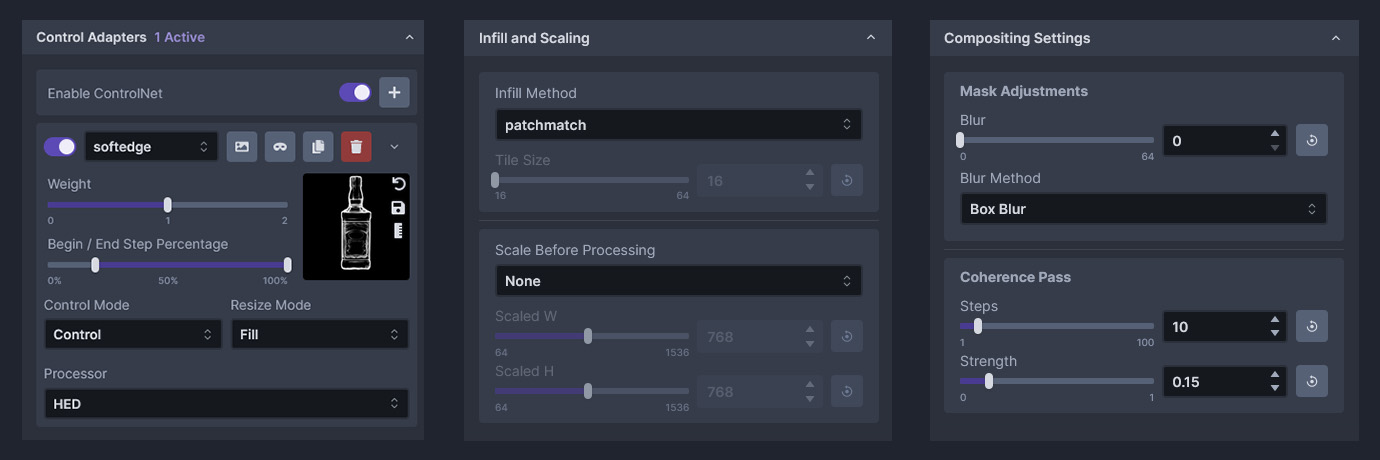Toggle the Enable ControlNet switch
Viewport: 1380px width, 460px height.
coord(355,93)
